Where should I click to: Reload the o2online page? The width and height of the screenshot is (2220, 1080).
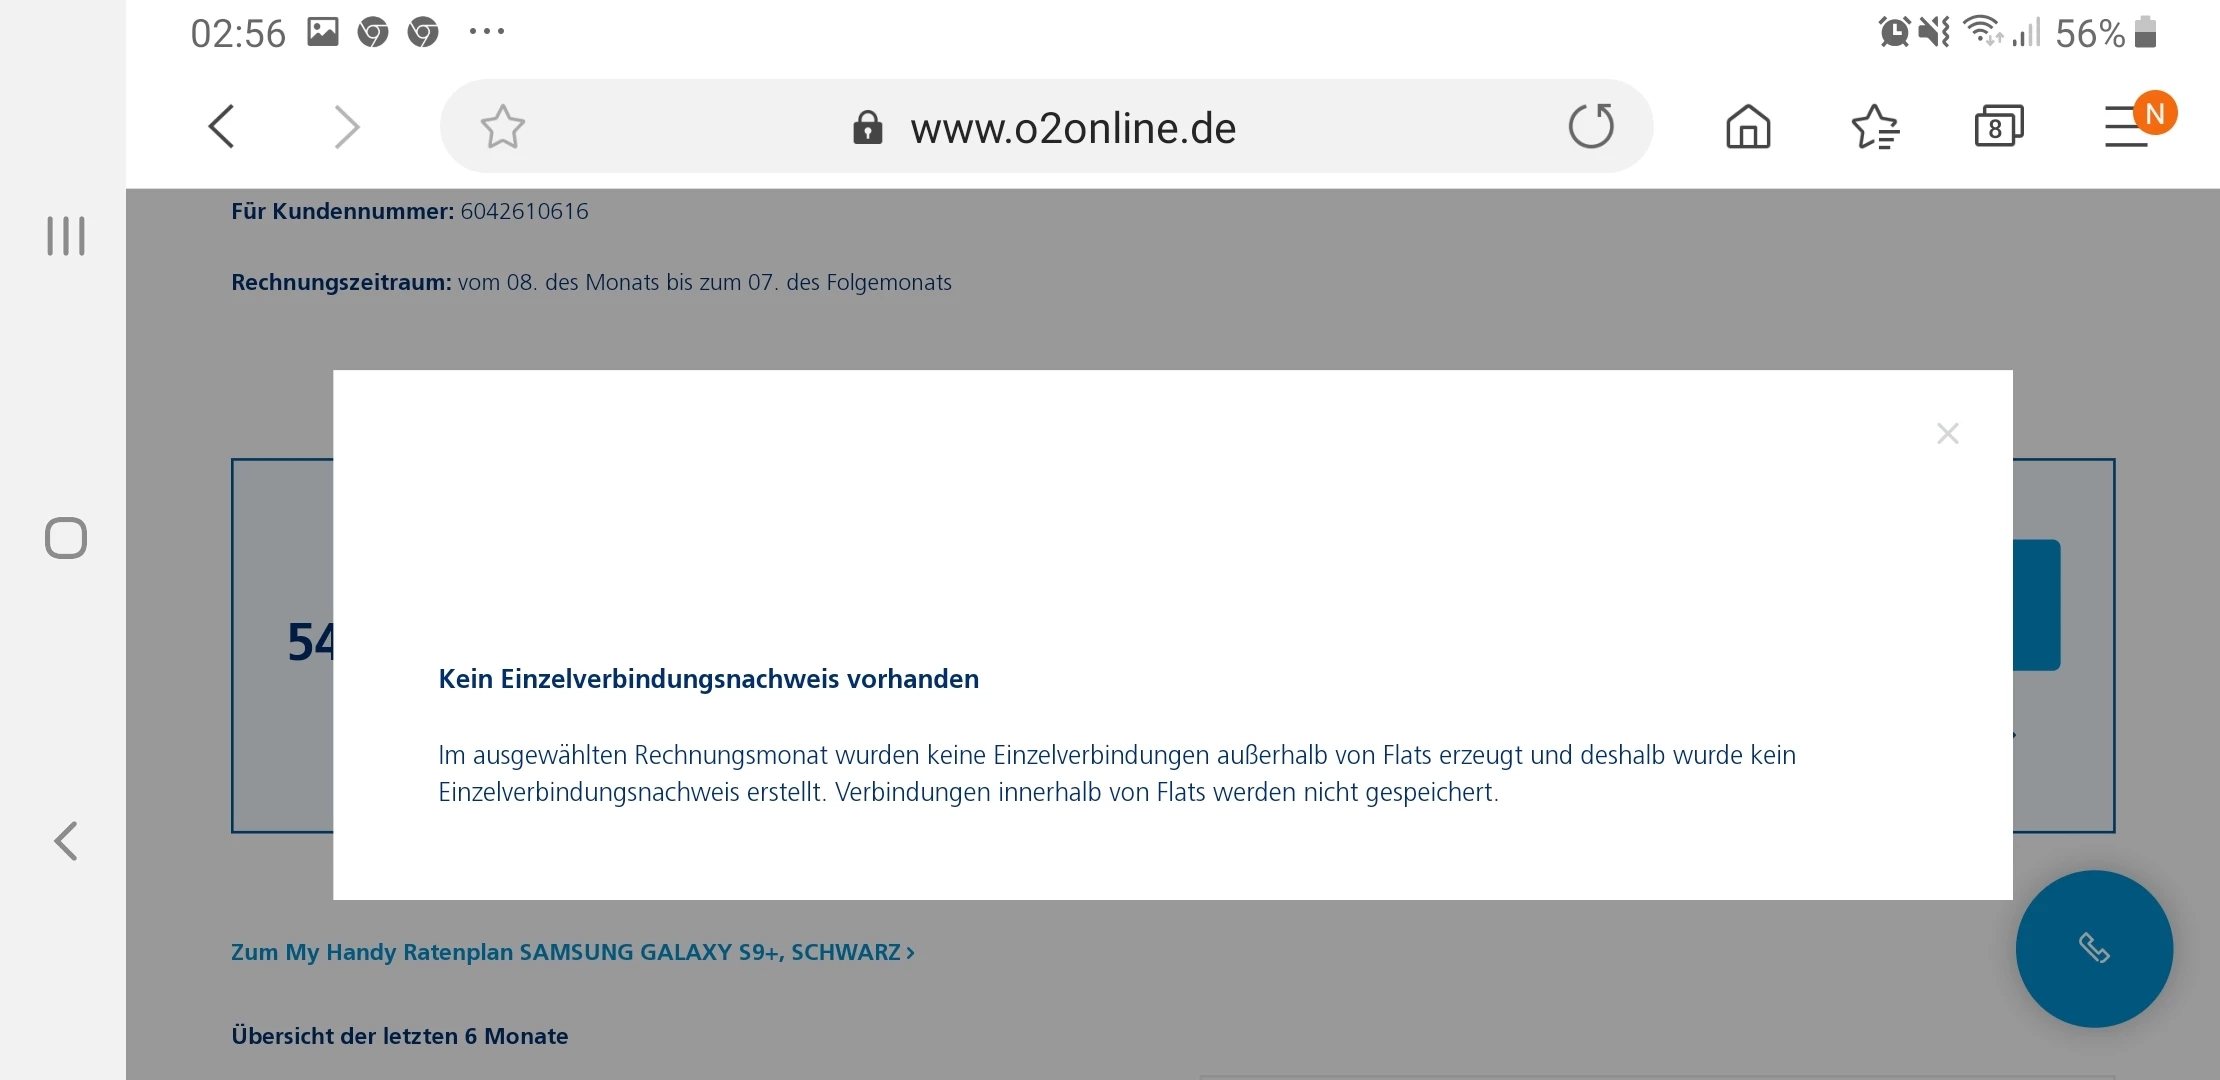tap(1591, 127)
